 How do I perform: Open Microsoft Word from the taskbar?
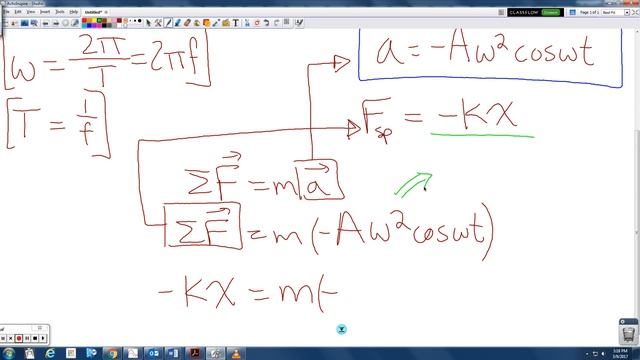[174, 353]
